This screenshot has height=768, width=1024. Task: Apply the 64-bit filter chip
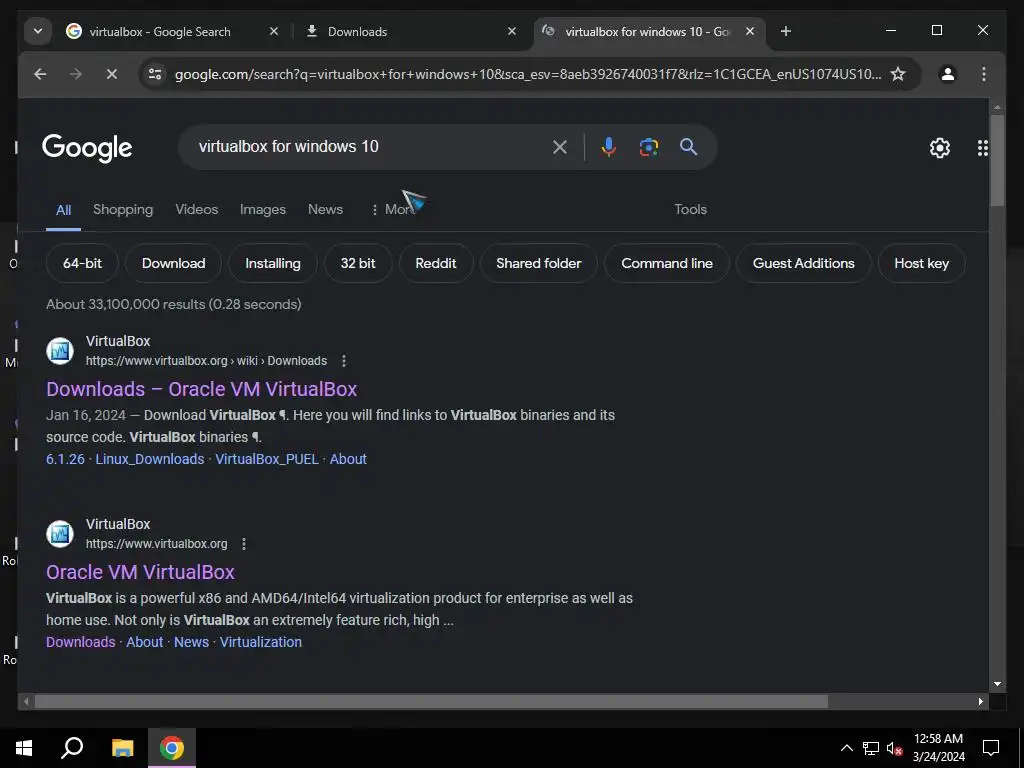pos(82,263)
